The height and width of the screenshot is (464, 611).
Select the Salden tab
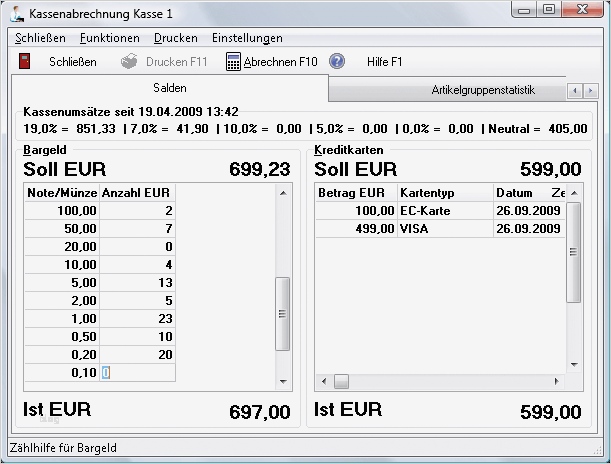(170, 88)
